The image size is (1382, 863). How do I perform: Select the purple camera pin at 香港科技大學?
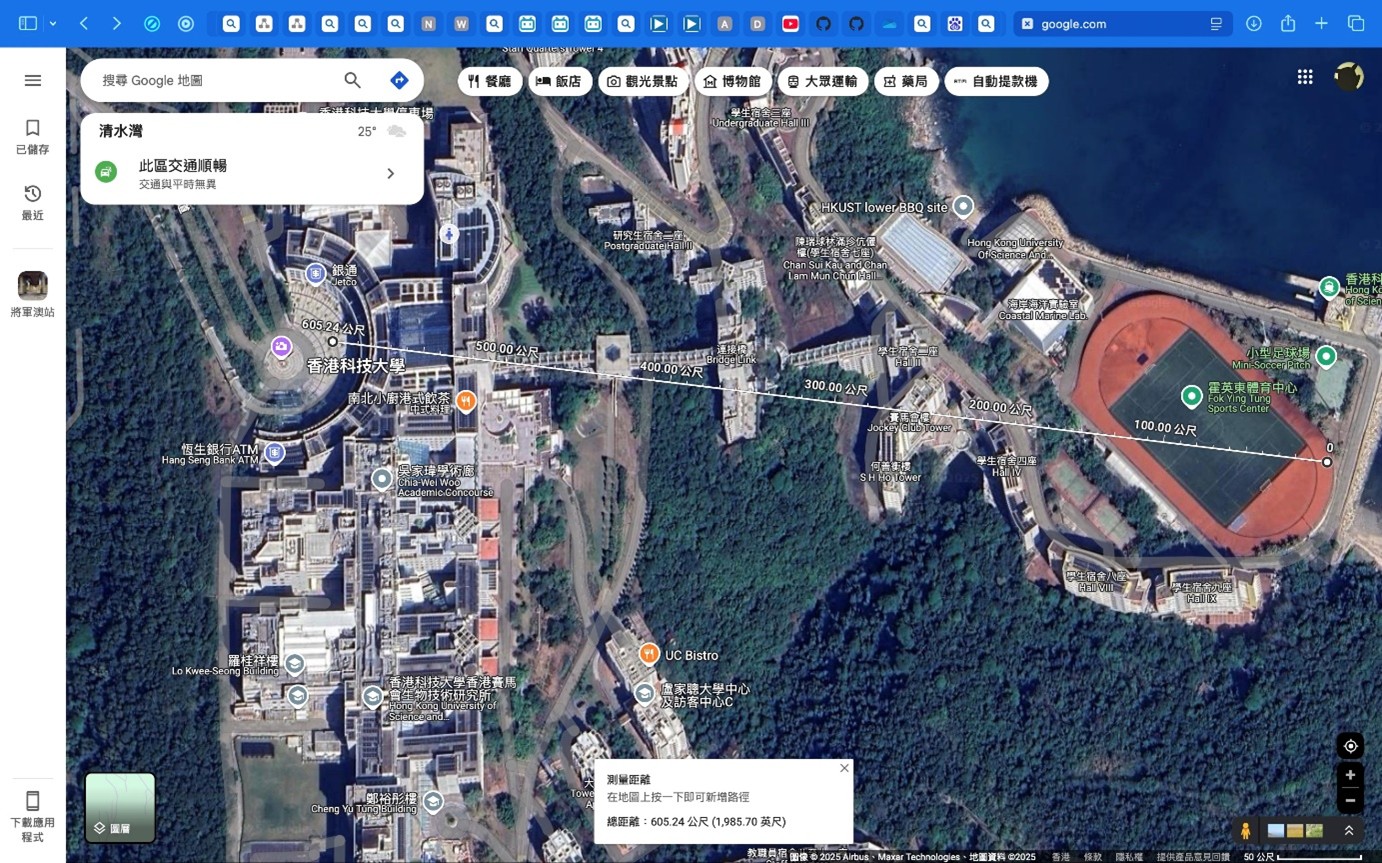click(281, 347)
